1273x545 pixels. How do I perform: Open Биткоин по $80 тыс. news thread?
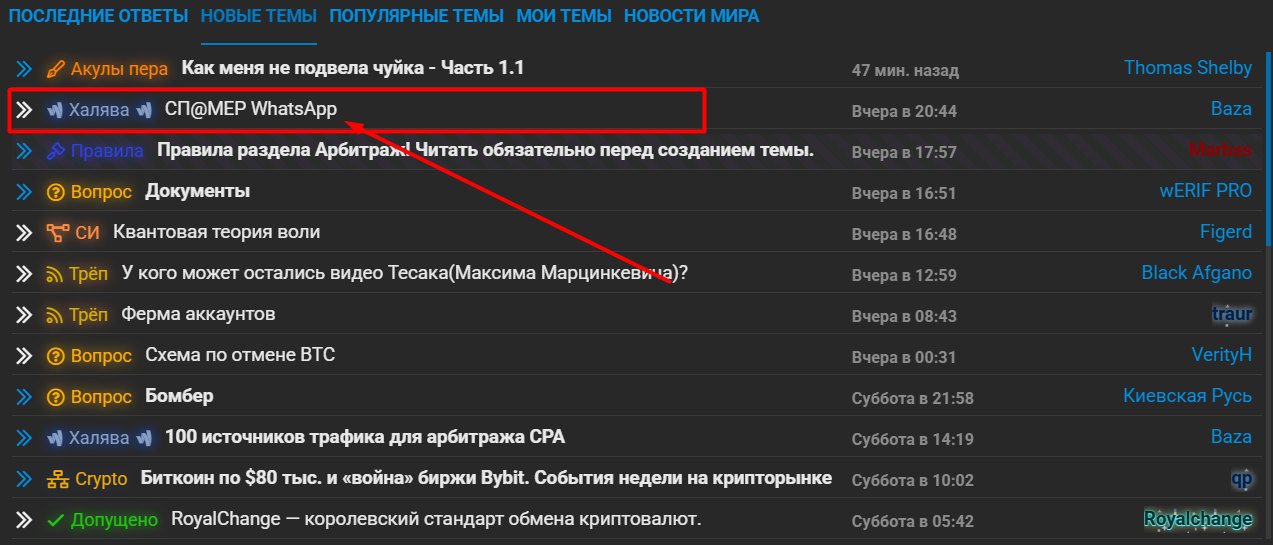[x=487, y=478]
